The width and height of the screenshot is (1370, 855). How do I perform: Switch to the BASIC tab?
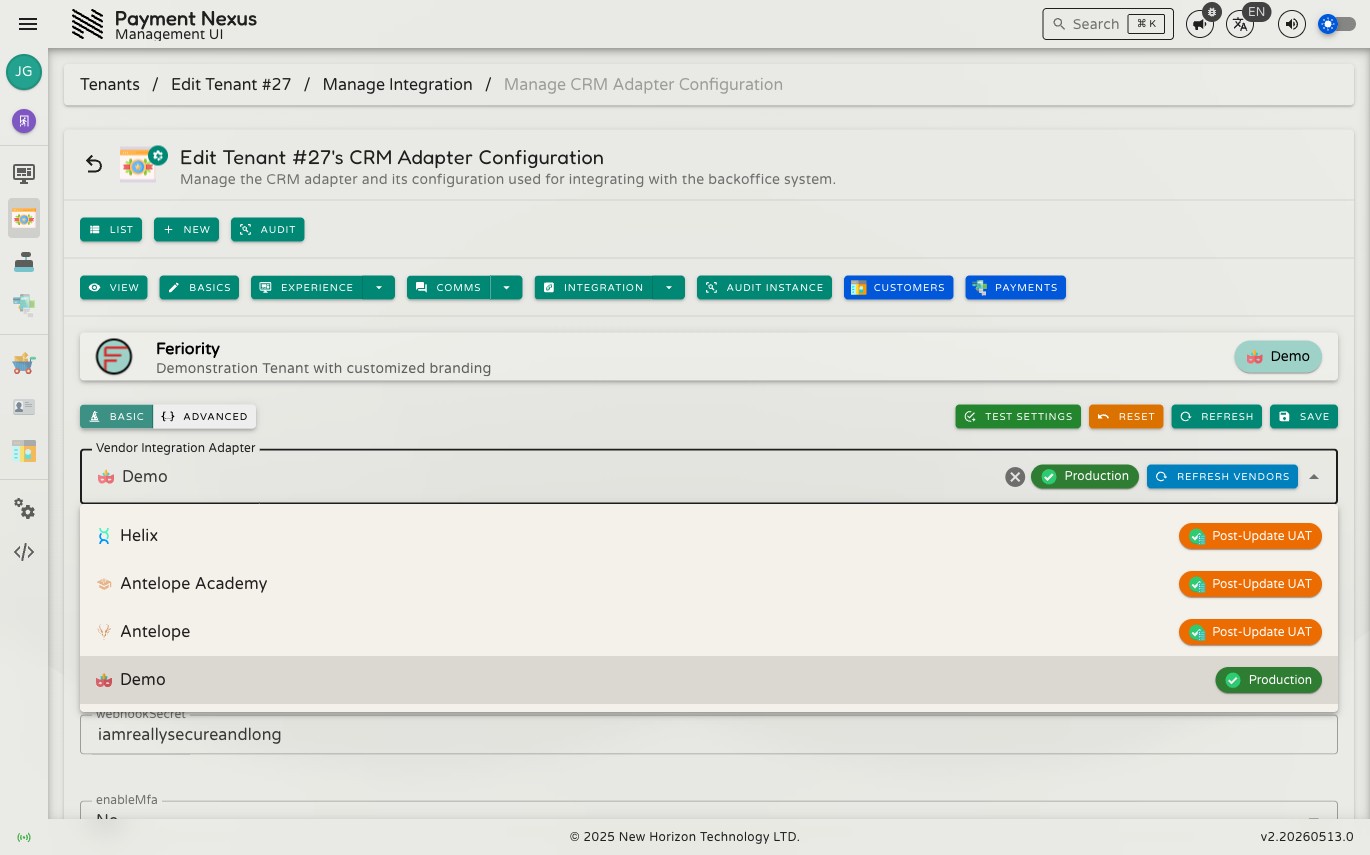(x=117, y=416)
